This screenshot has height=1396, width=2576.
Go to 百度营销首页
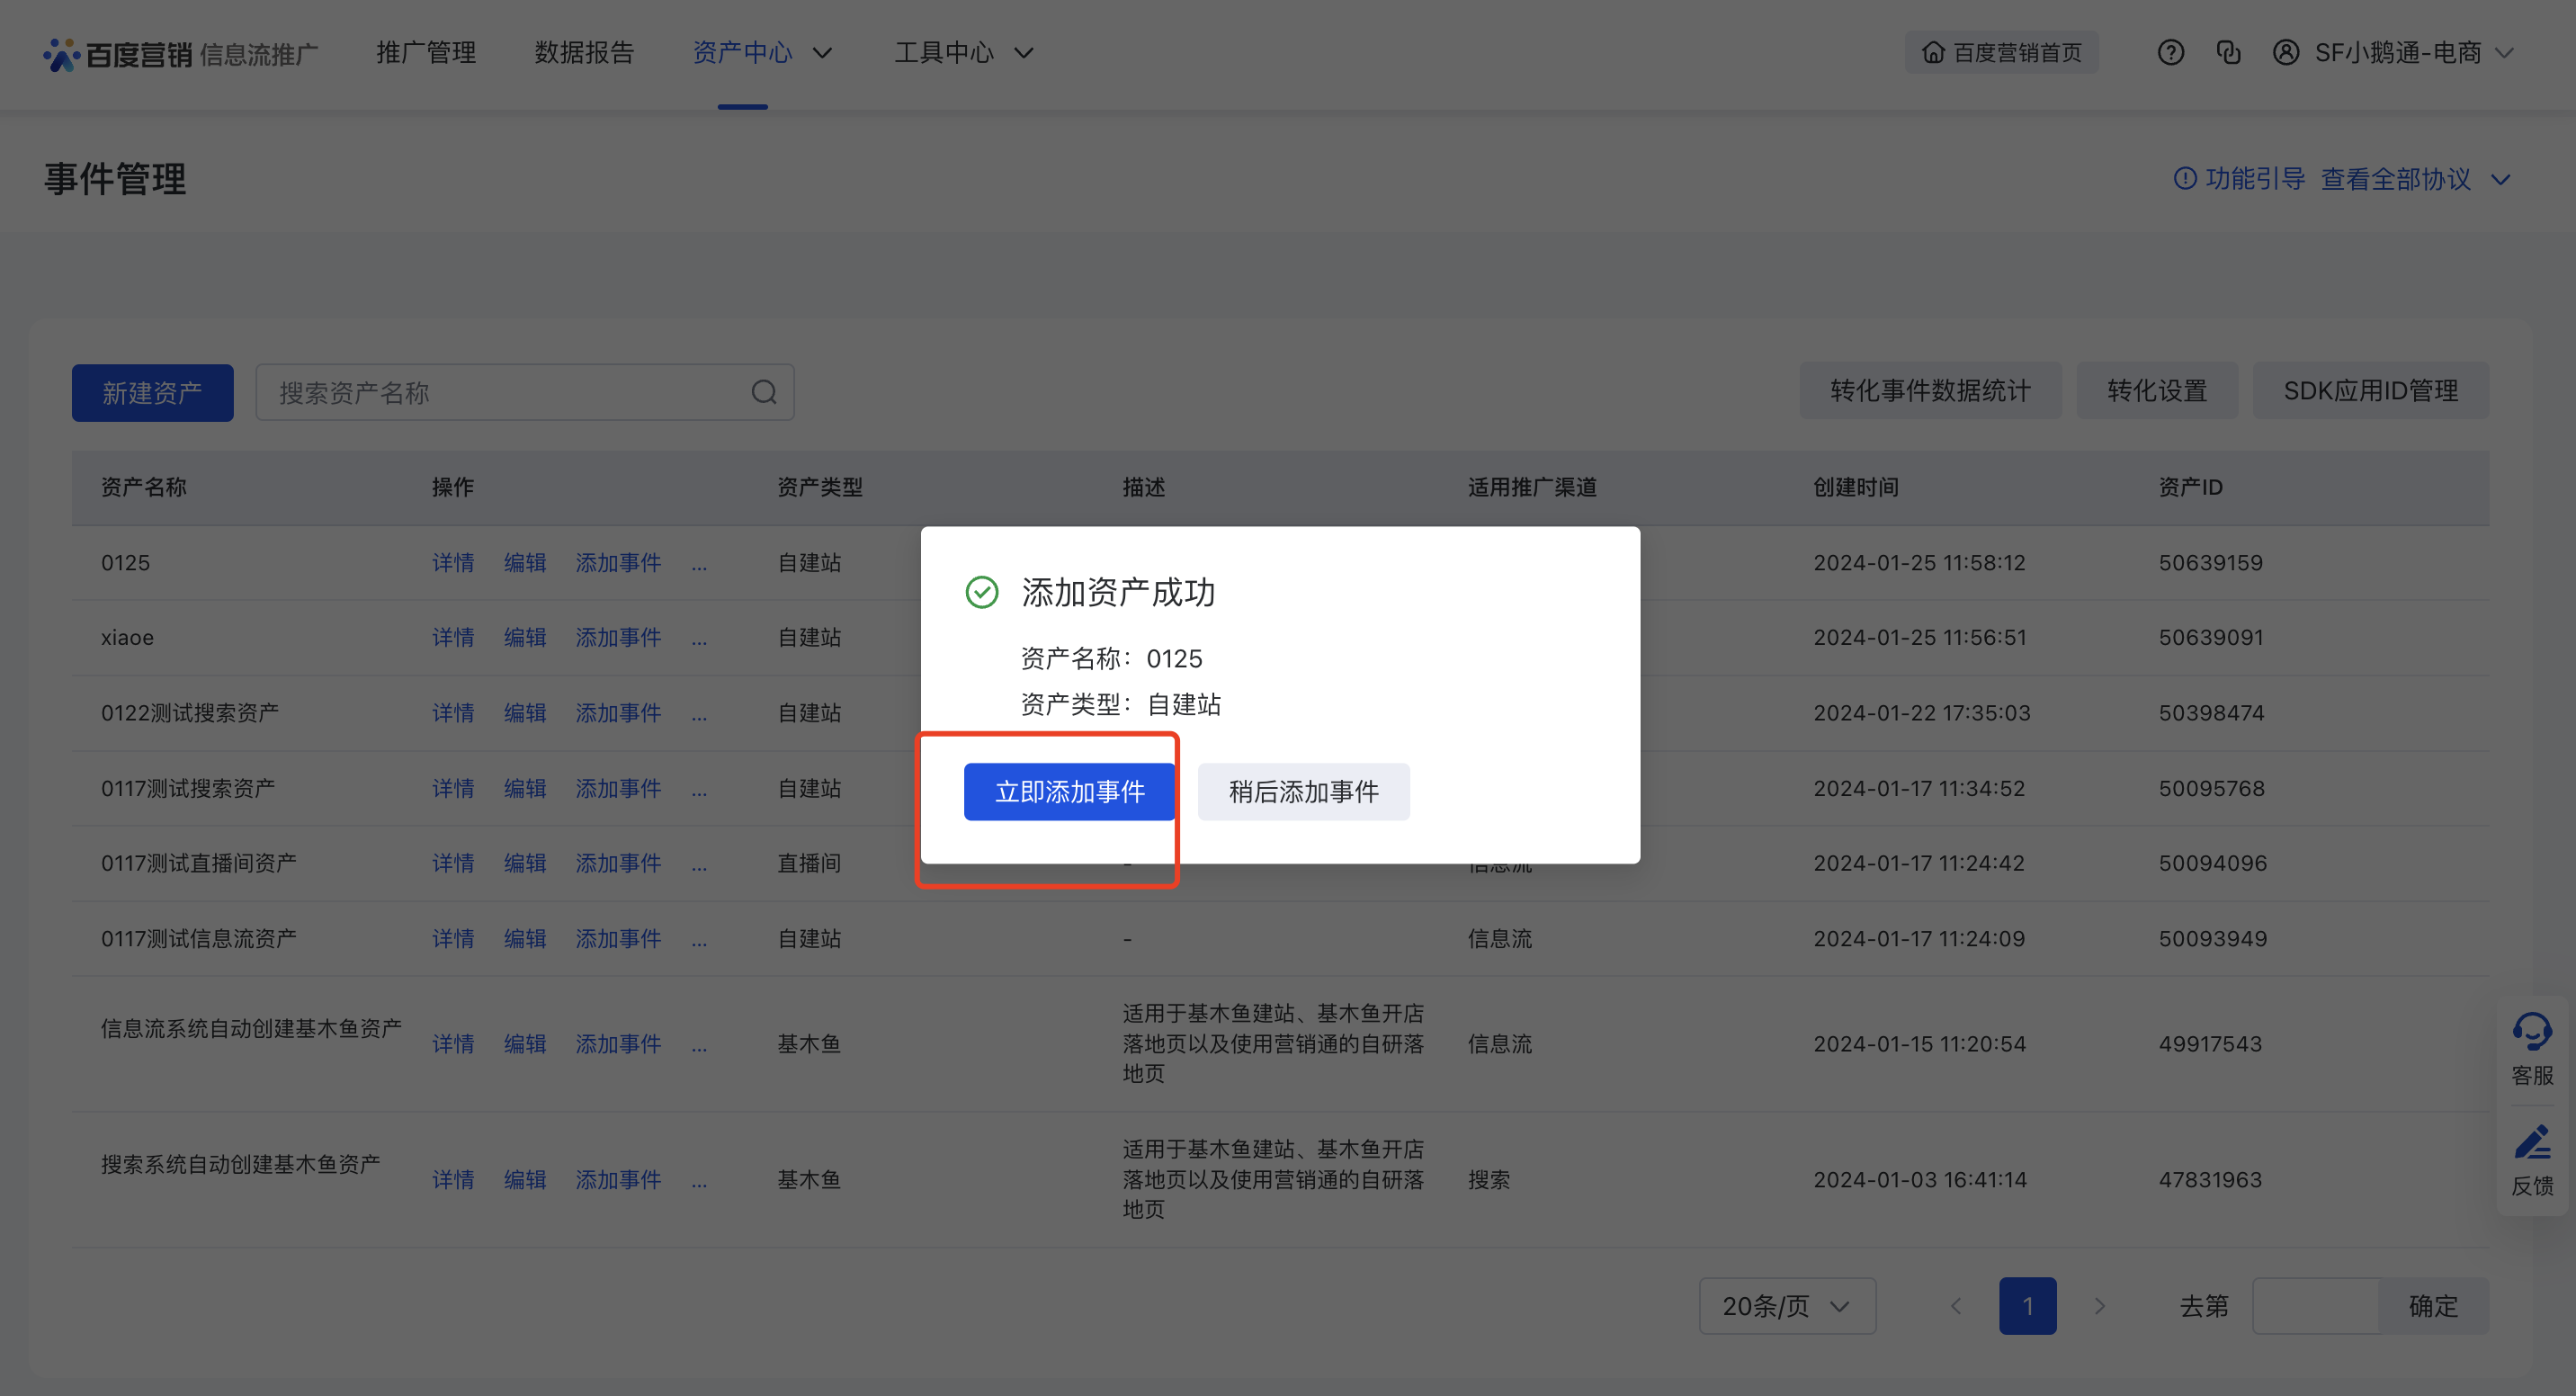pos(2001,53)
